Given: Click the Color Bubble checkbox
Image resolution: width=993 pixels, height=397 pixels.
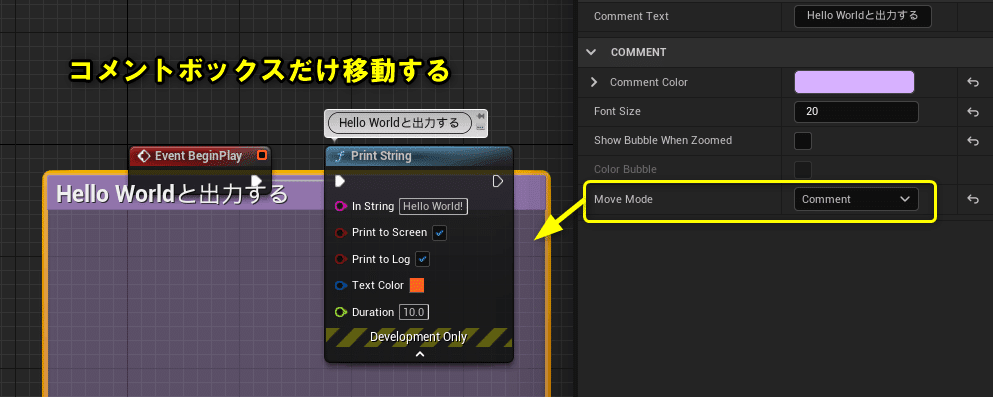Looking at the screenshot, I should point(803,170).
